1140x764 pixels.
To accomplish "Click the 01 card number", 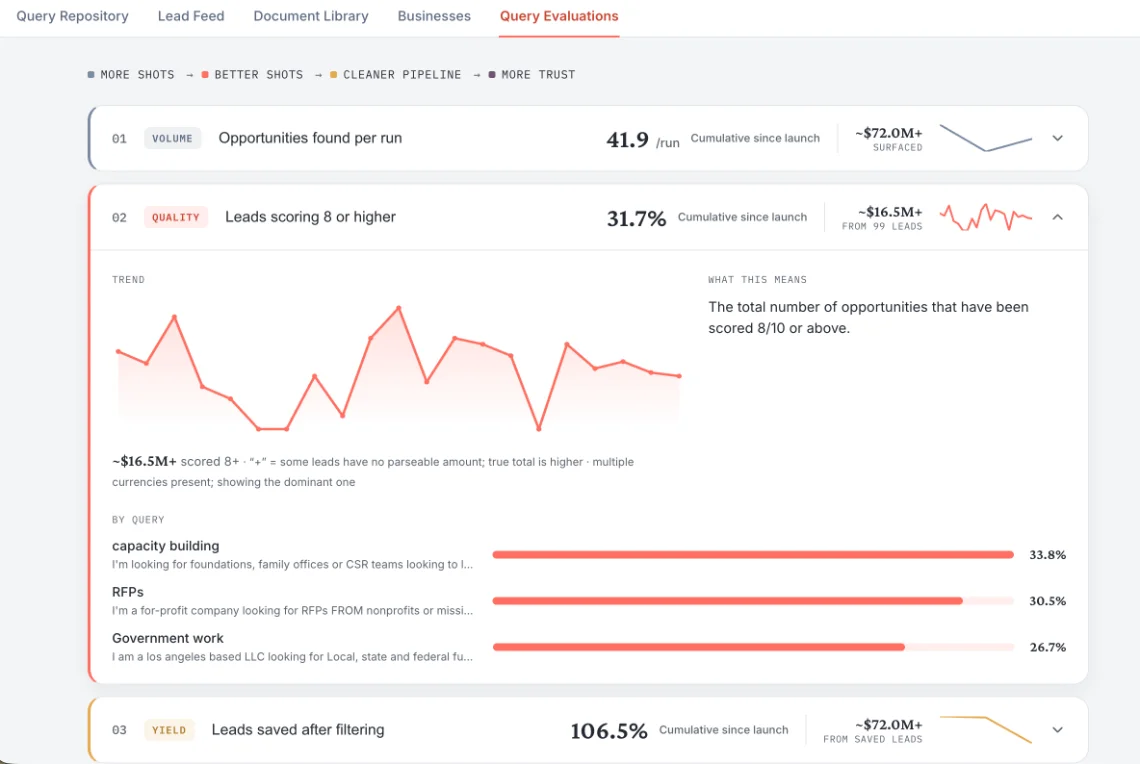I will [119, 139].
